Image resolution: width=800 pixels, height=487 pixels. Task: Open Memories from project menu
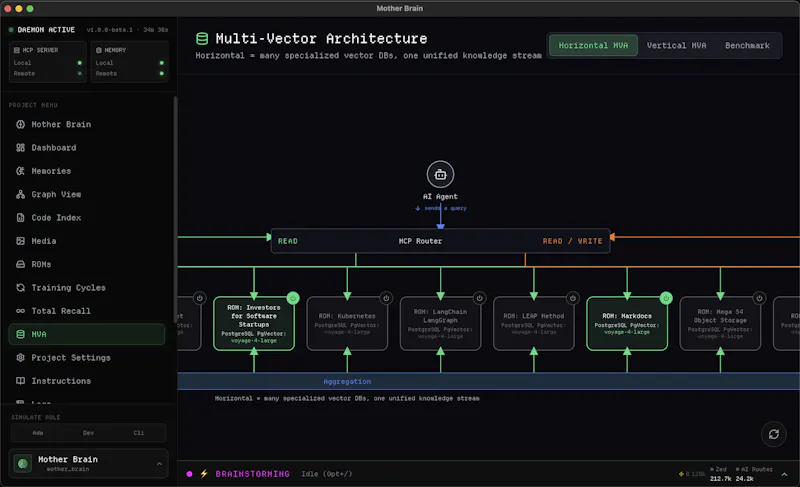(87, 171)
